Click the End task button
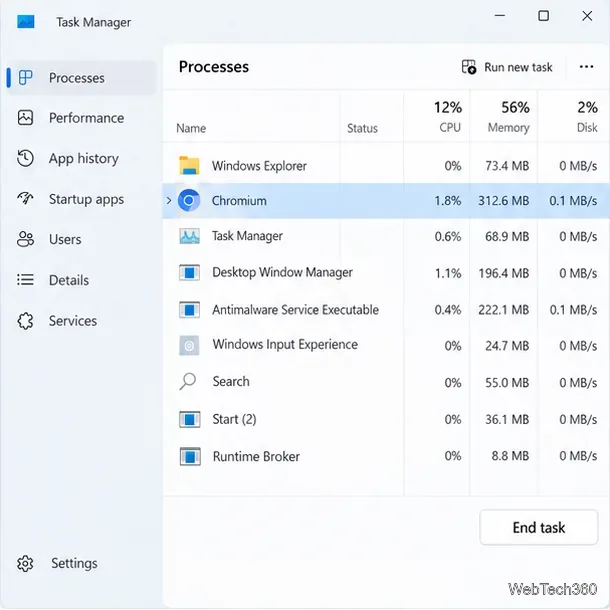Viewport: 610px width, 610px height. coord(539,528)
